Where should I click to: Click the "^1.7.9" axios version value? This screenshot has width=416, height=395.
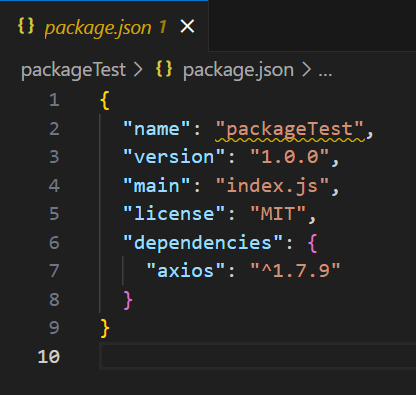[x=296, y=270]
